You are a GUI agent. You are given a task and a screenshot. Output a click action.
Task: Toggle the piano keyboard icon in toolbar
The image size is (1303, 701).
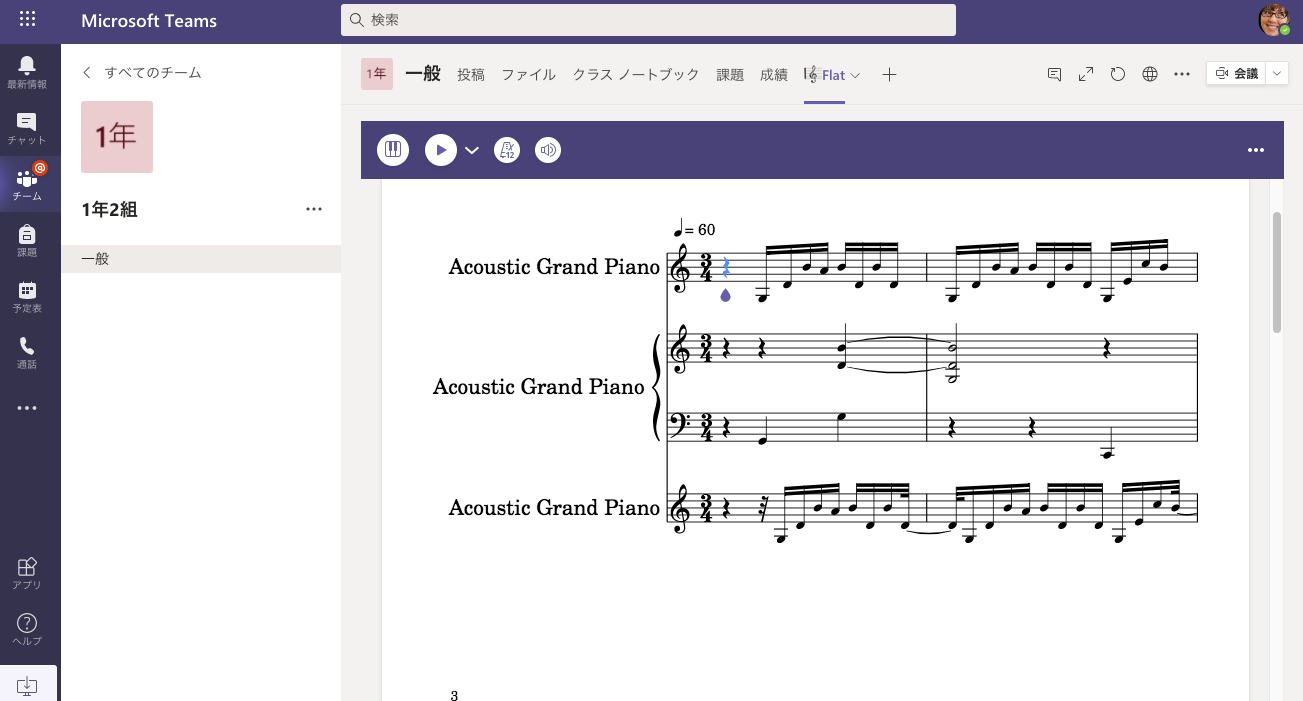393,150
